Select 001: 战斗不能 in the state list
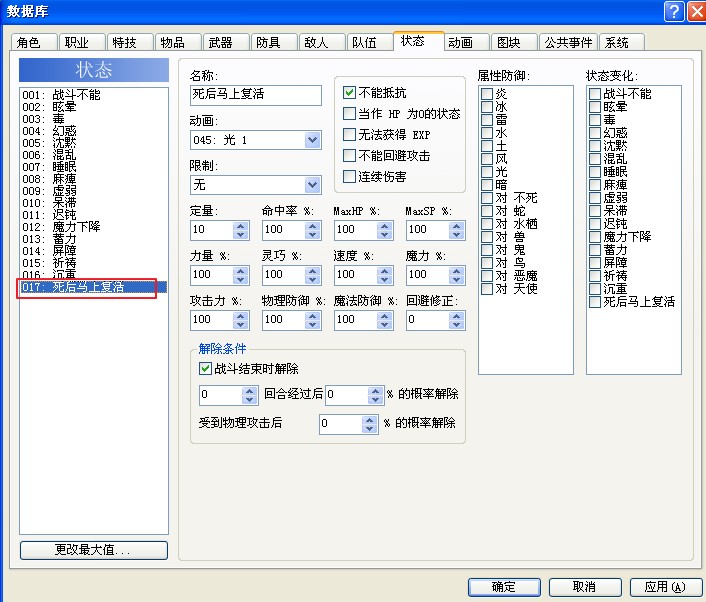This screenshot has width=706, height=602. pyautogui.click(x=94, y=95)
